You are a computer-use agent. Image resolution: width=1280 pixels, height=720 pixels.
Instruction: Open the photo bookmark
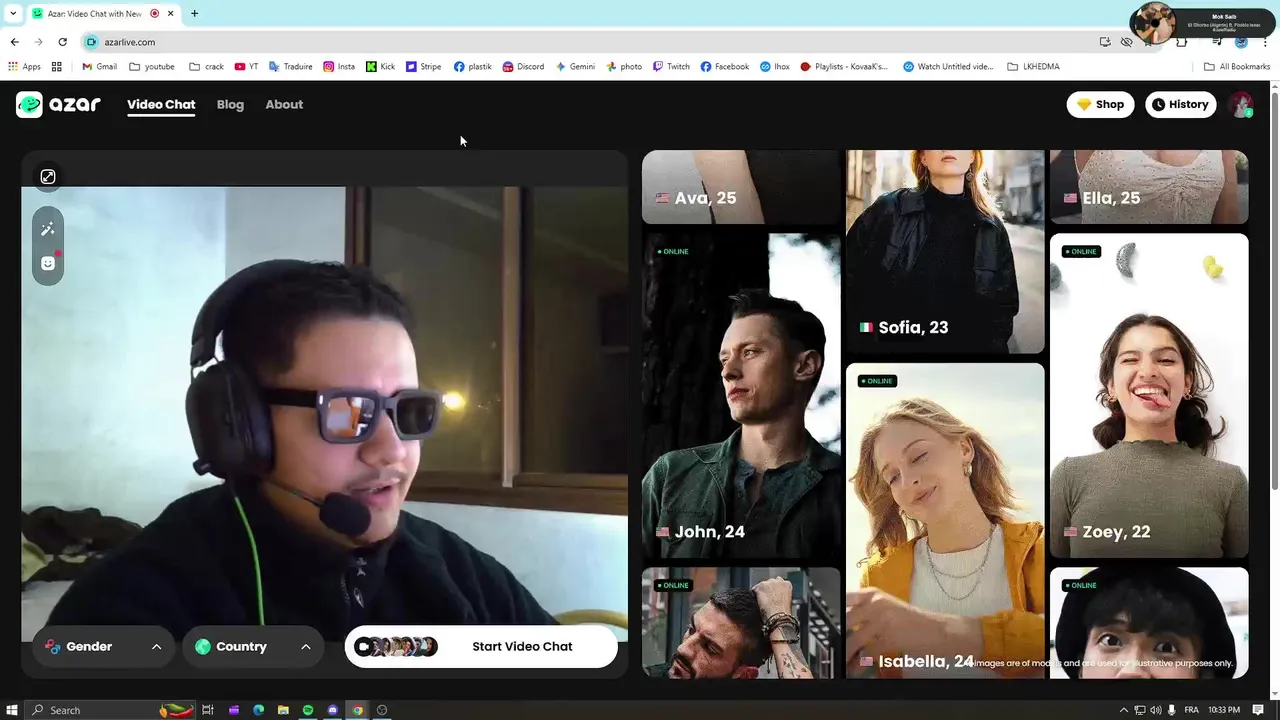pos(624,67)
